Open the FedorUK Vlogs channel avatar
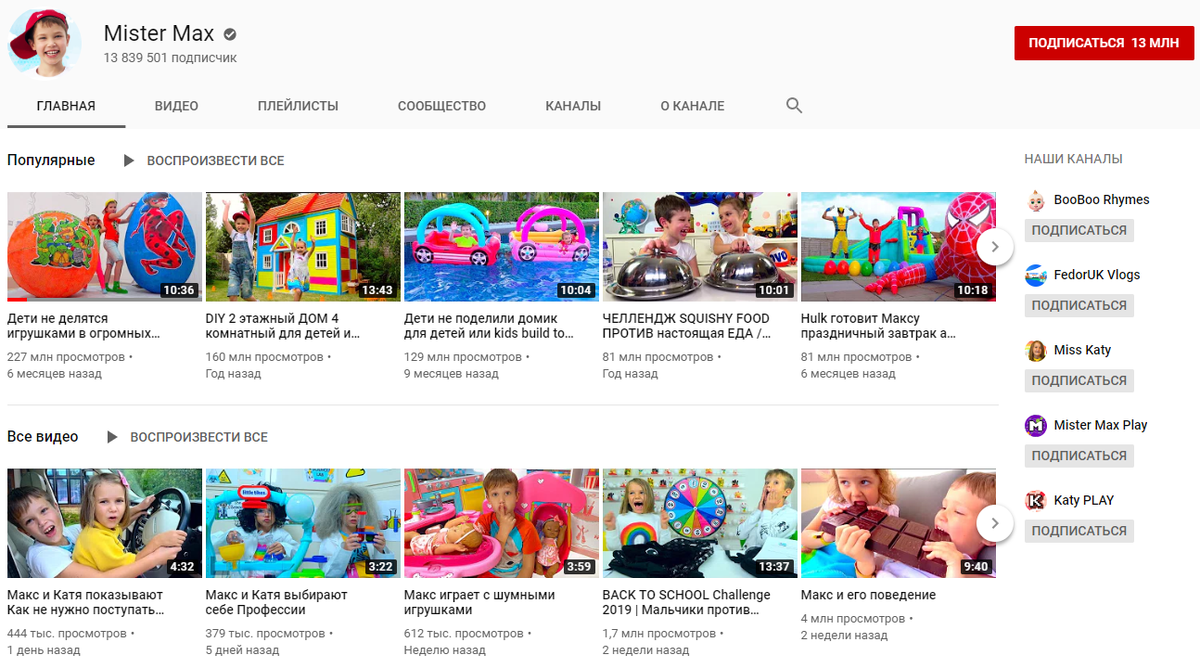 [x=1037, y=274]
